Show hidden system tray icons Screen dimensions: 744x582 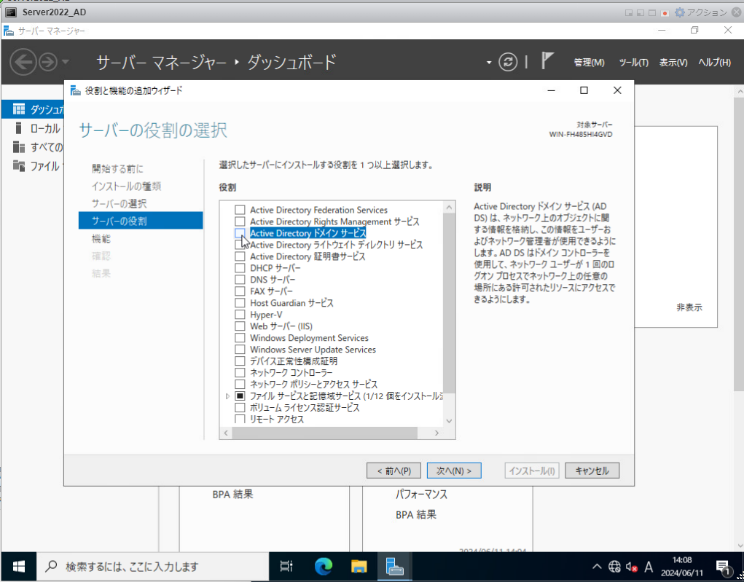point(597,566)
